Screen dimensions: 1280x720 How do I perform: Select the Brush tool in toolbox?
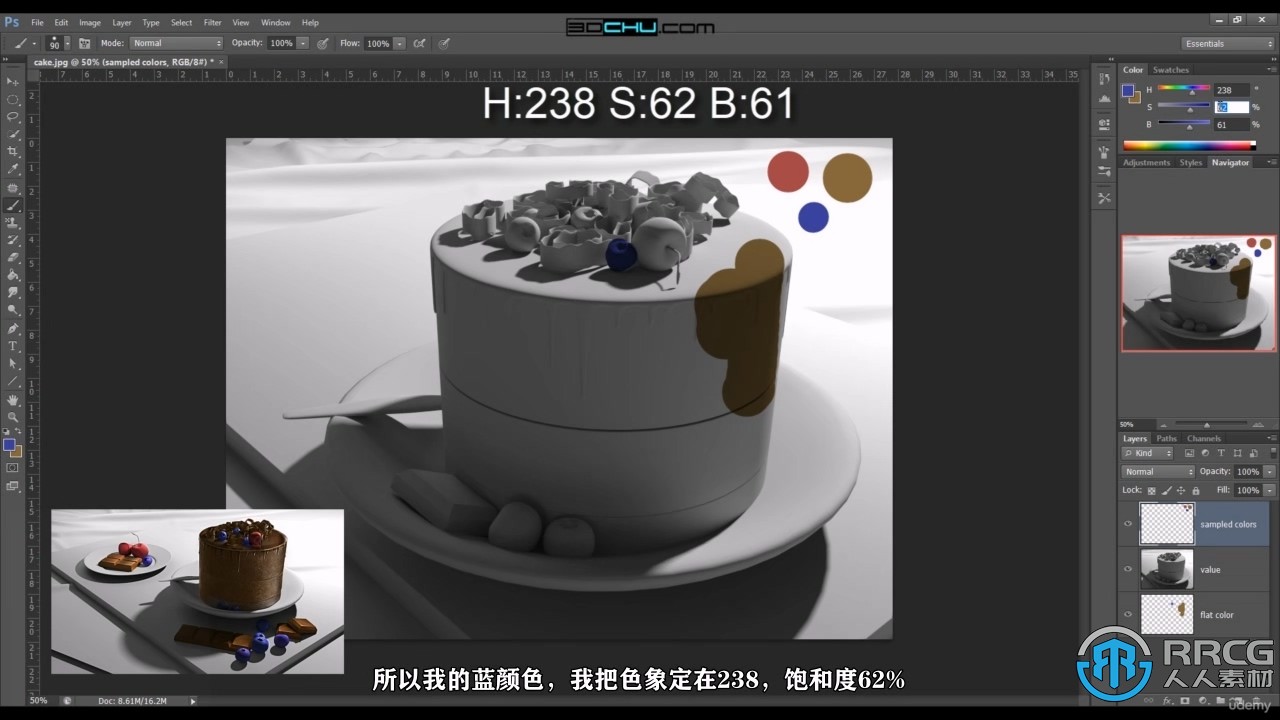pyautogui.click(x=13, y=205)
